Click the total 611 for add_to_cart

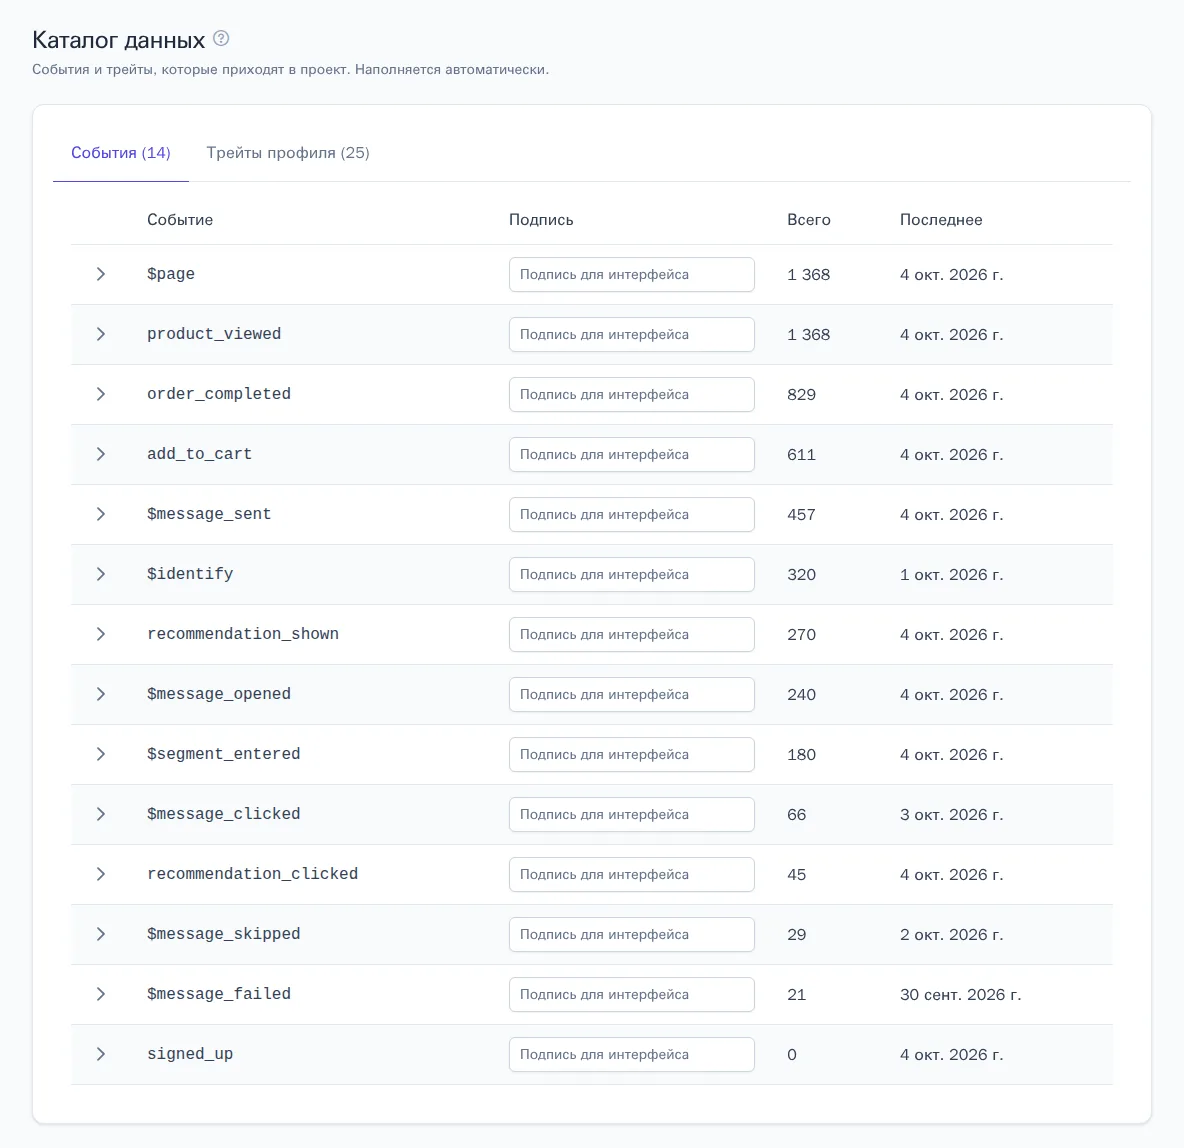[x=801, y=455]
